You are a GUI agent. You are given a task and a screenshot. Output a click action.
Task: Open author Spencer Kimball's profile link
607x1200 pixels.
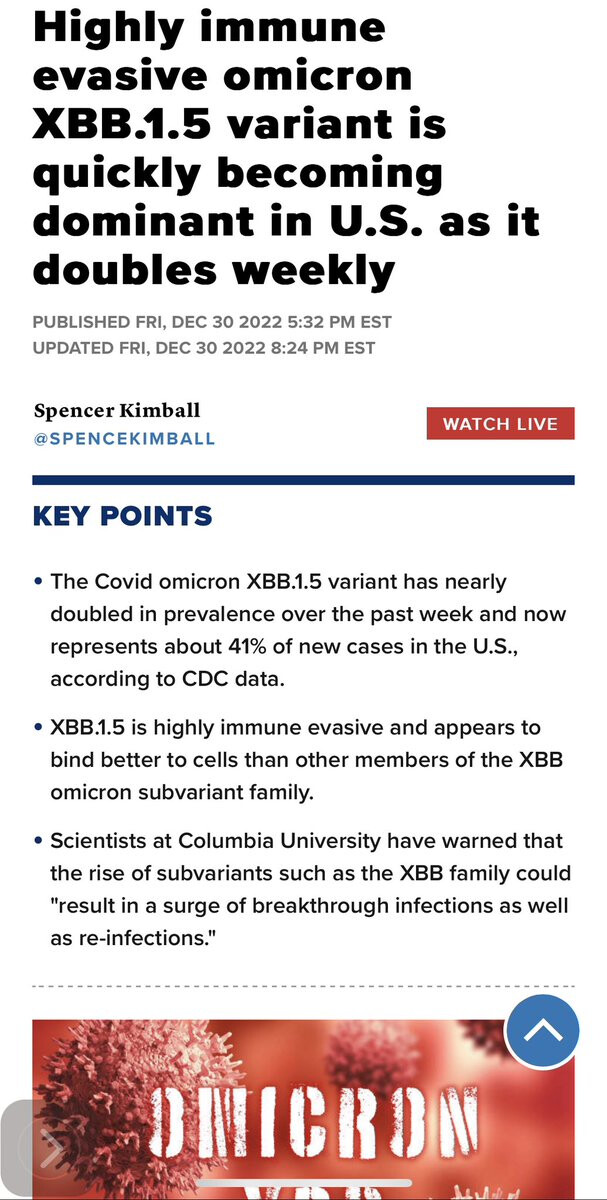[117, 410]
